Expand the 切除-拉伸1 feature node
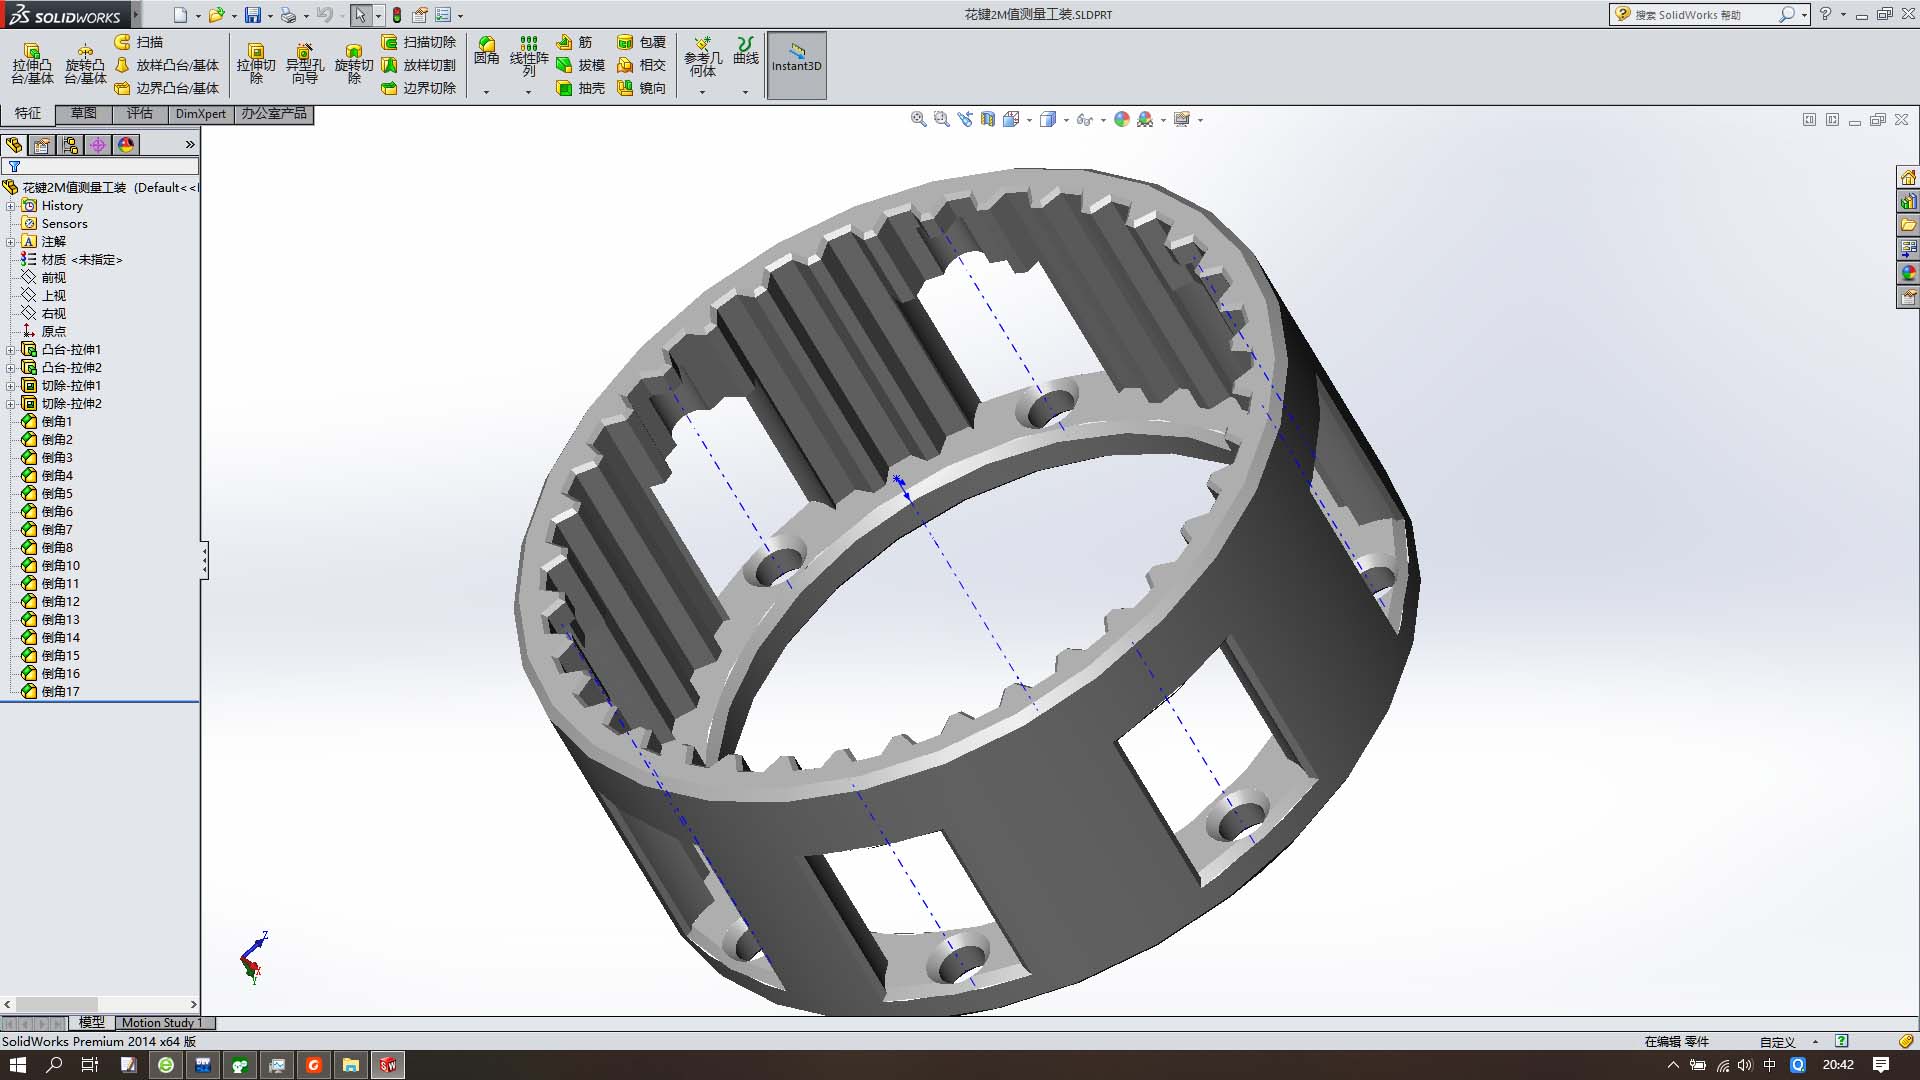This screenshot has width=1920, height=1080. 11,386
